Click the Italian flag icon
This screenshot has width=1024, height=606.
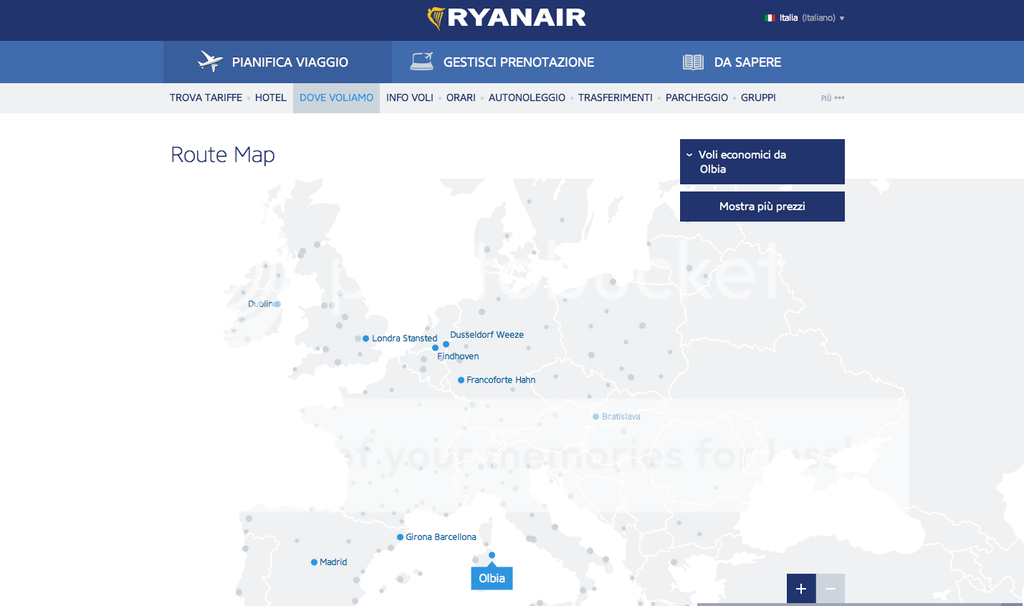770,18
